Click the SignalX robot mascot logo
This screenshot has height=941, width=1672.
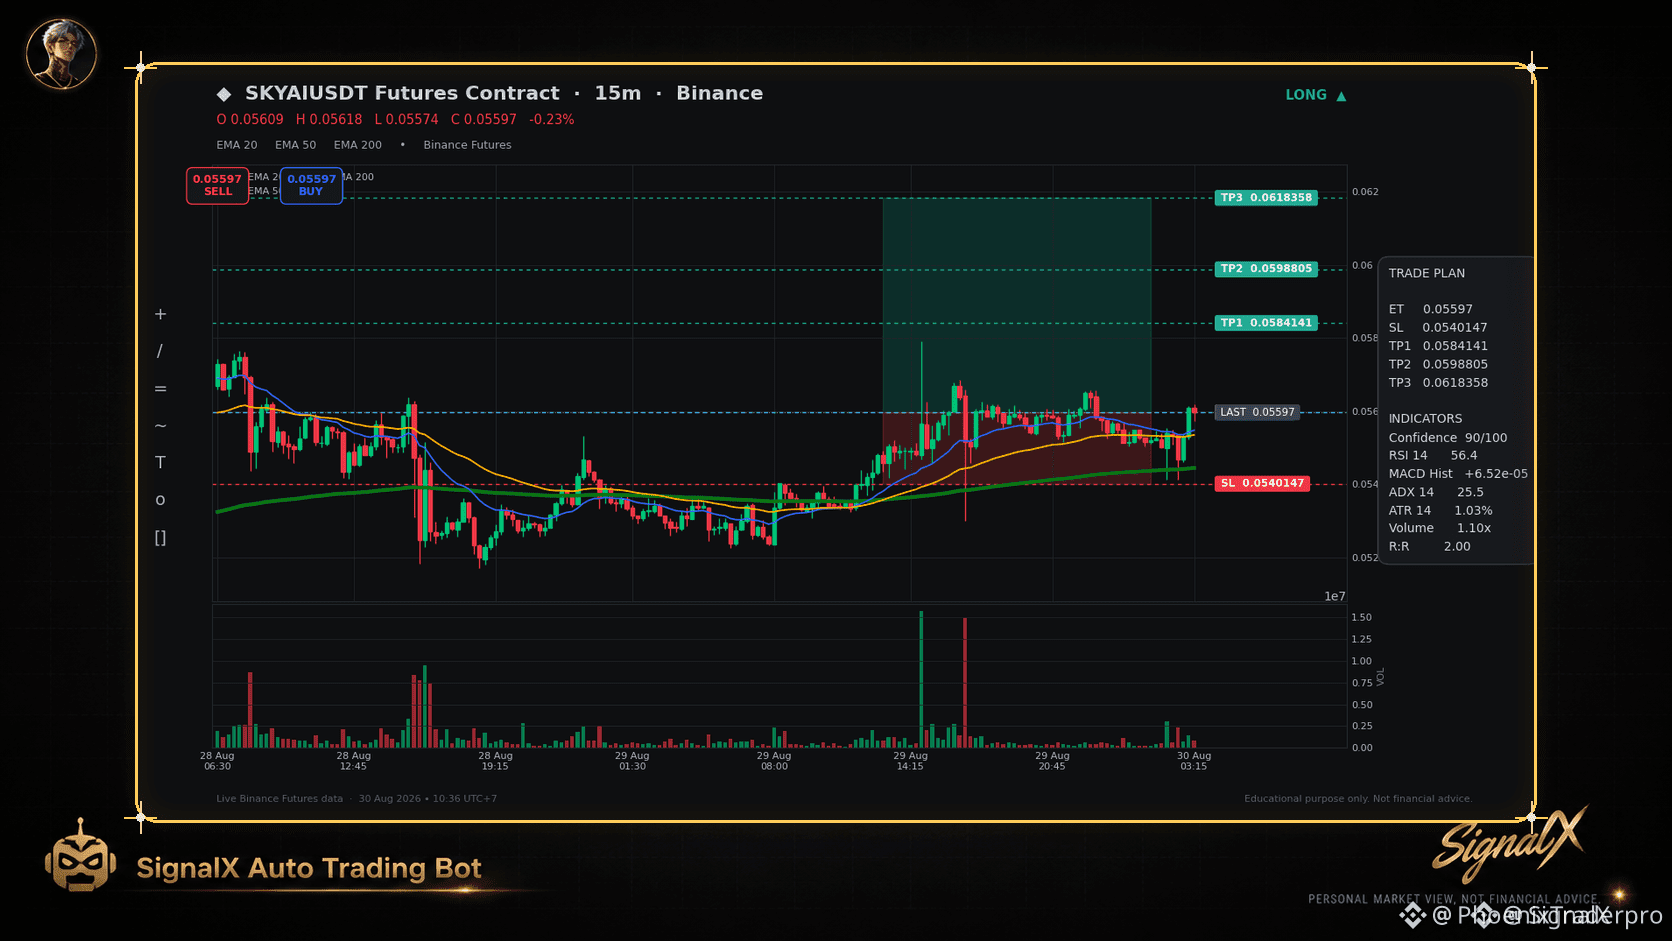pos(80,856)
